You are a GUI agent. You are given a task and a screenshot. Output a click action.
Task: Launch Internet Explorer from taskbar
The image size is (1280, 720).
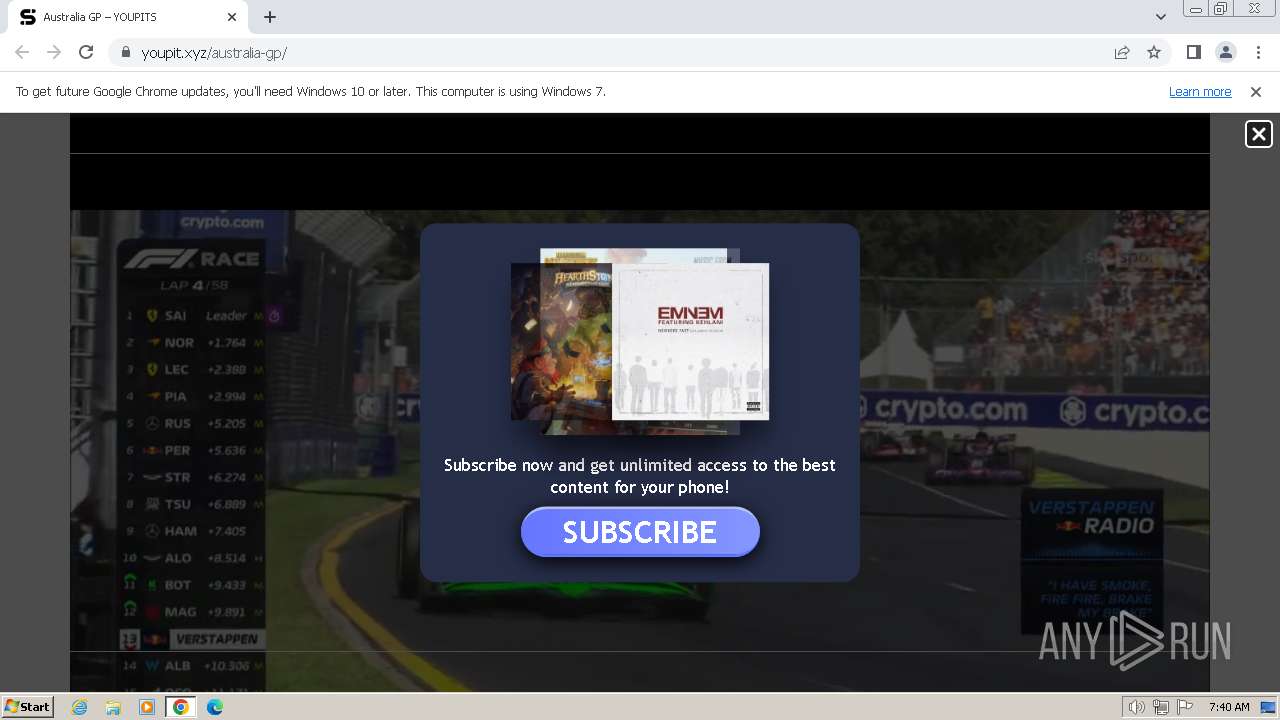(x=80, y=707)
